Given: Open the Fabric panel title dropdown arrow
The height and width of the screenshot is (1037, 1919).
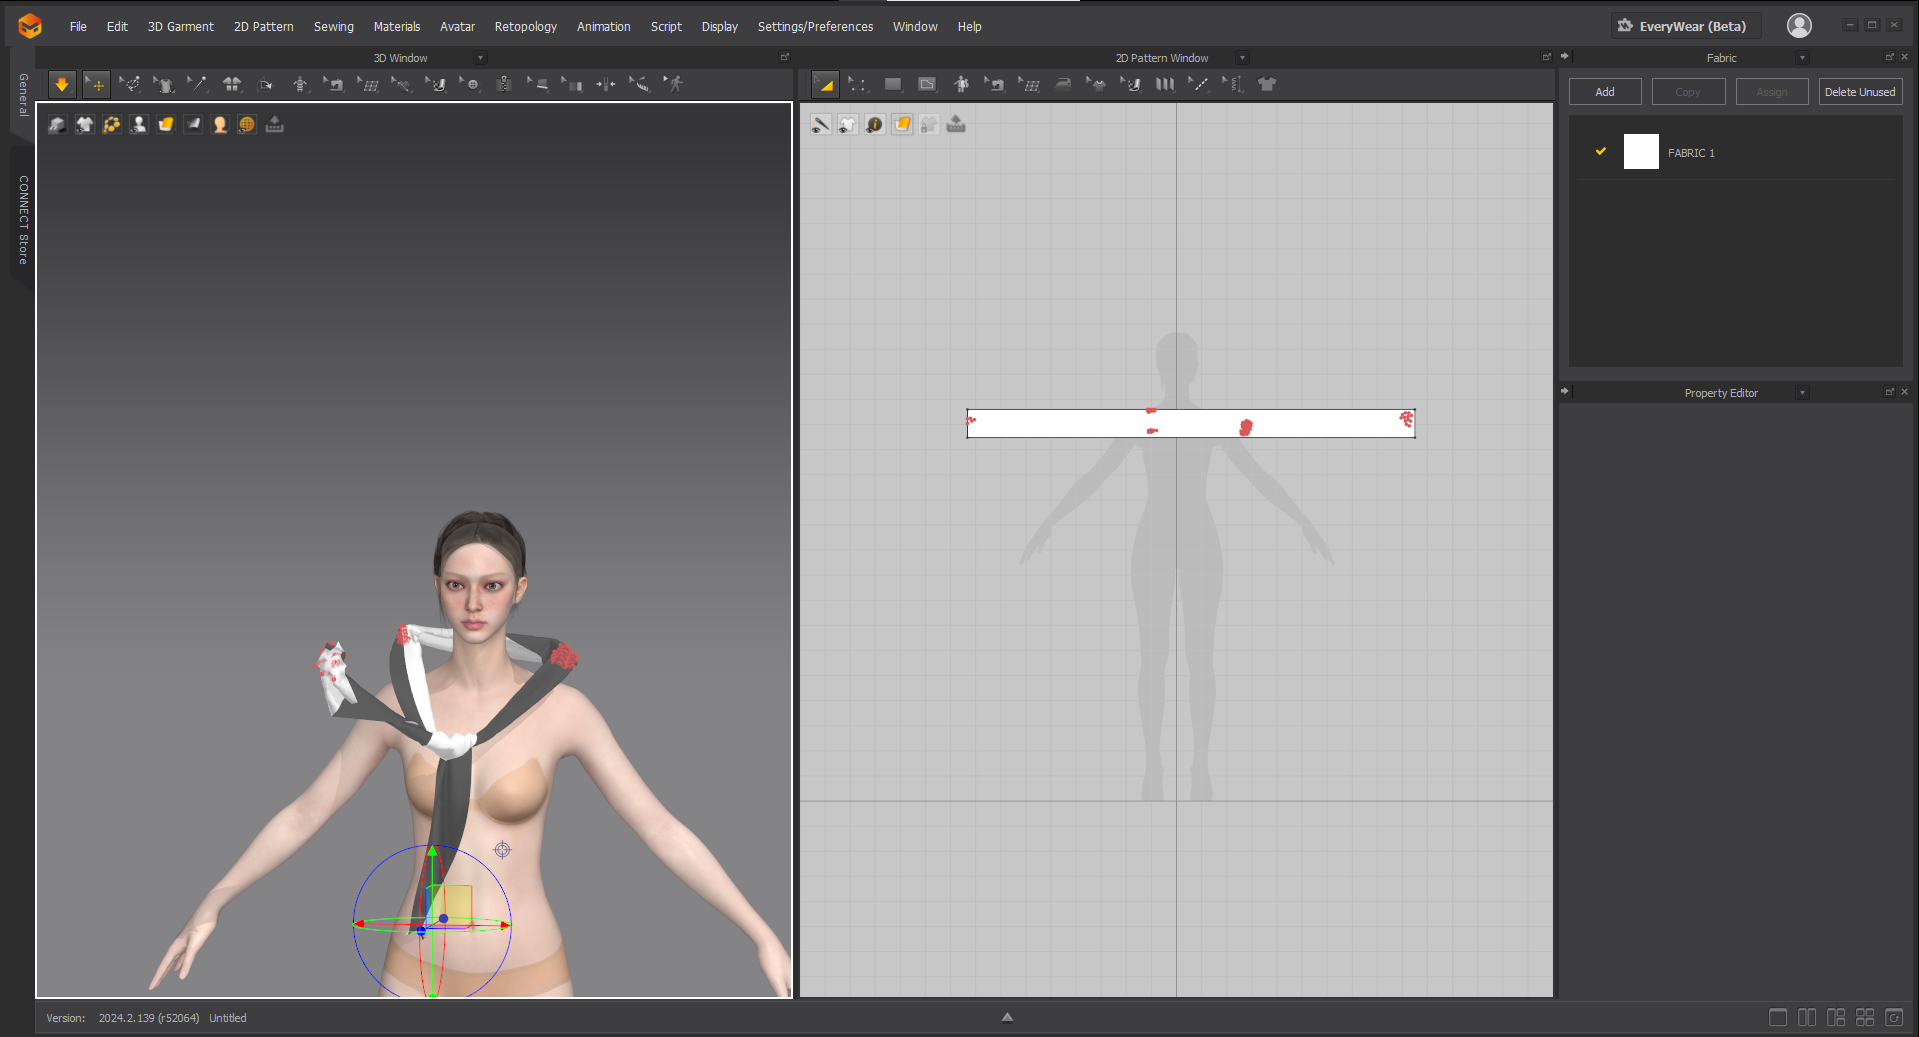Looking at the screenshot, I should pyautogui.click(x=1803, y=58).
